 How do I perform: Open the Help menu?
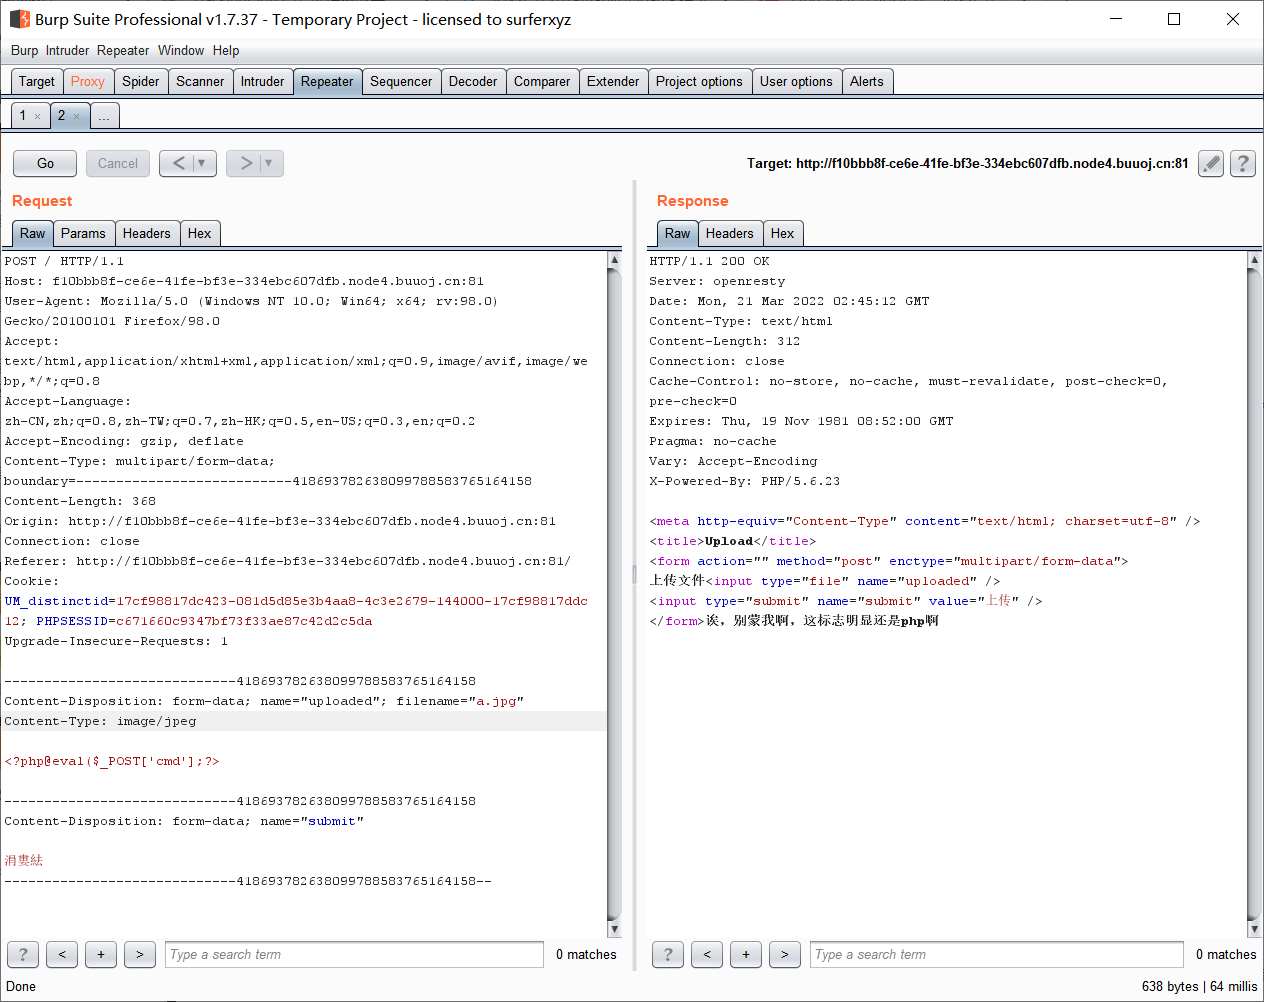[226, 50]
